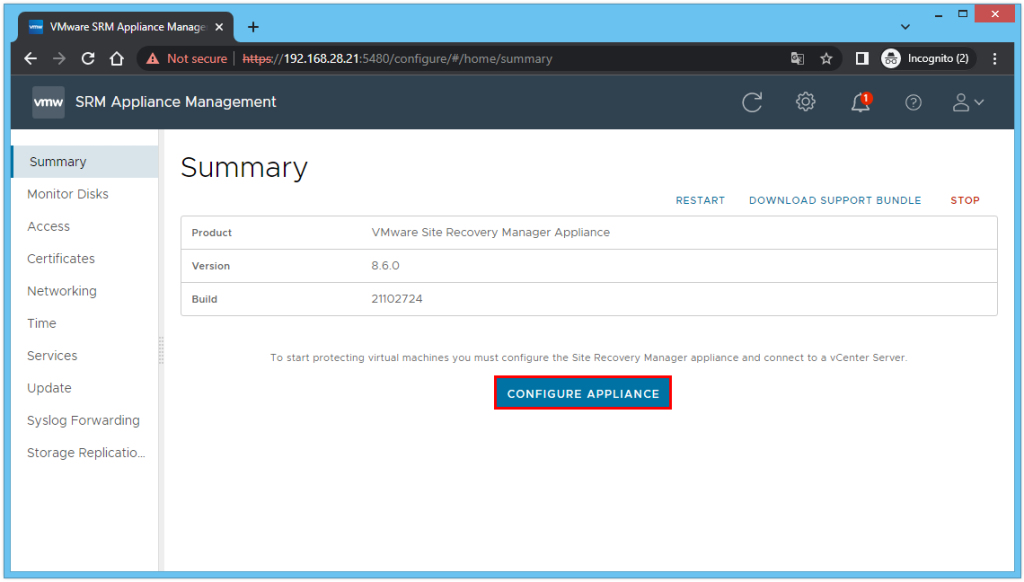The image size is (1024, 582).
Task: Click the VMware logo in the header
Action: 48,103
